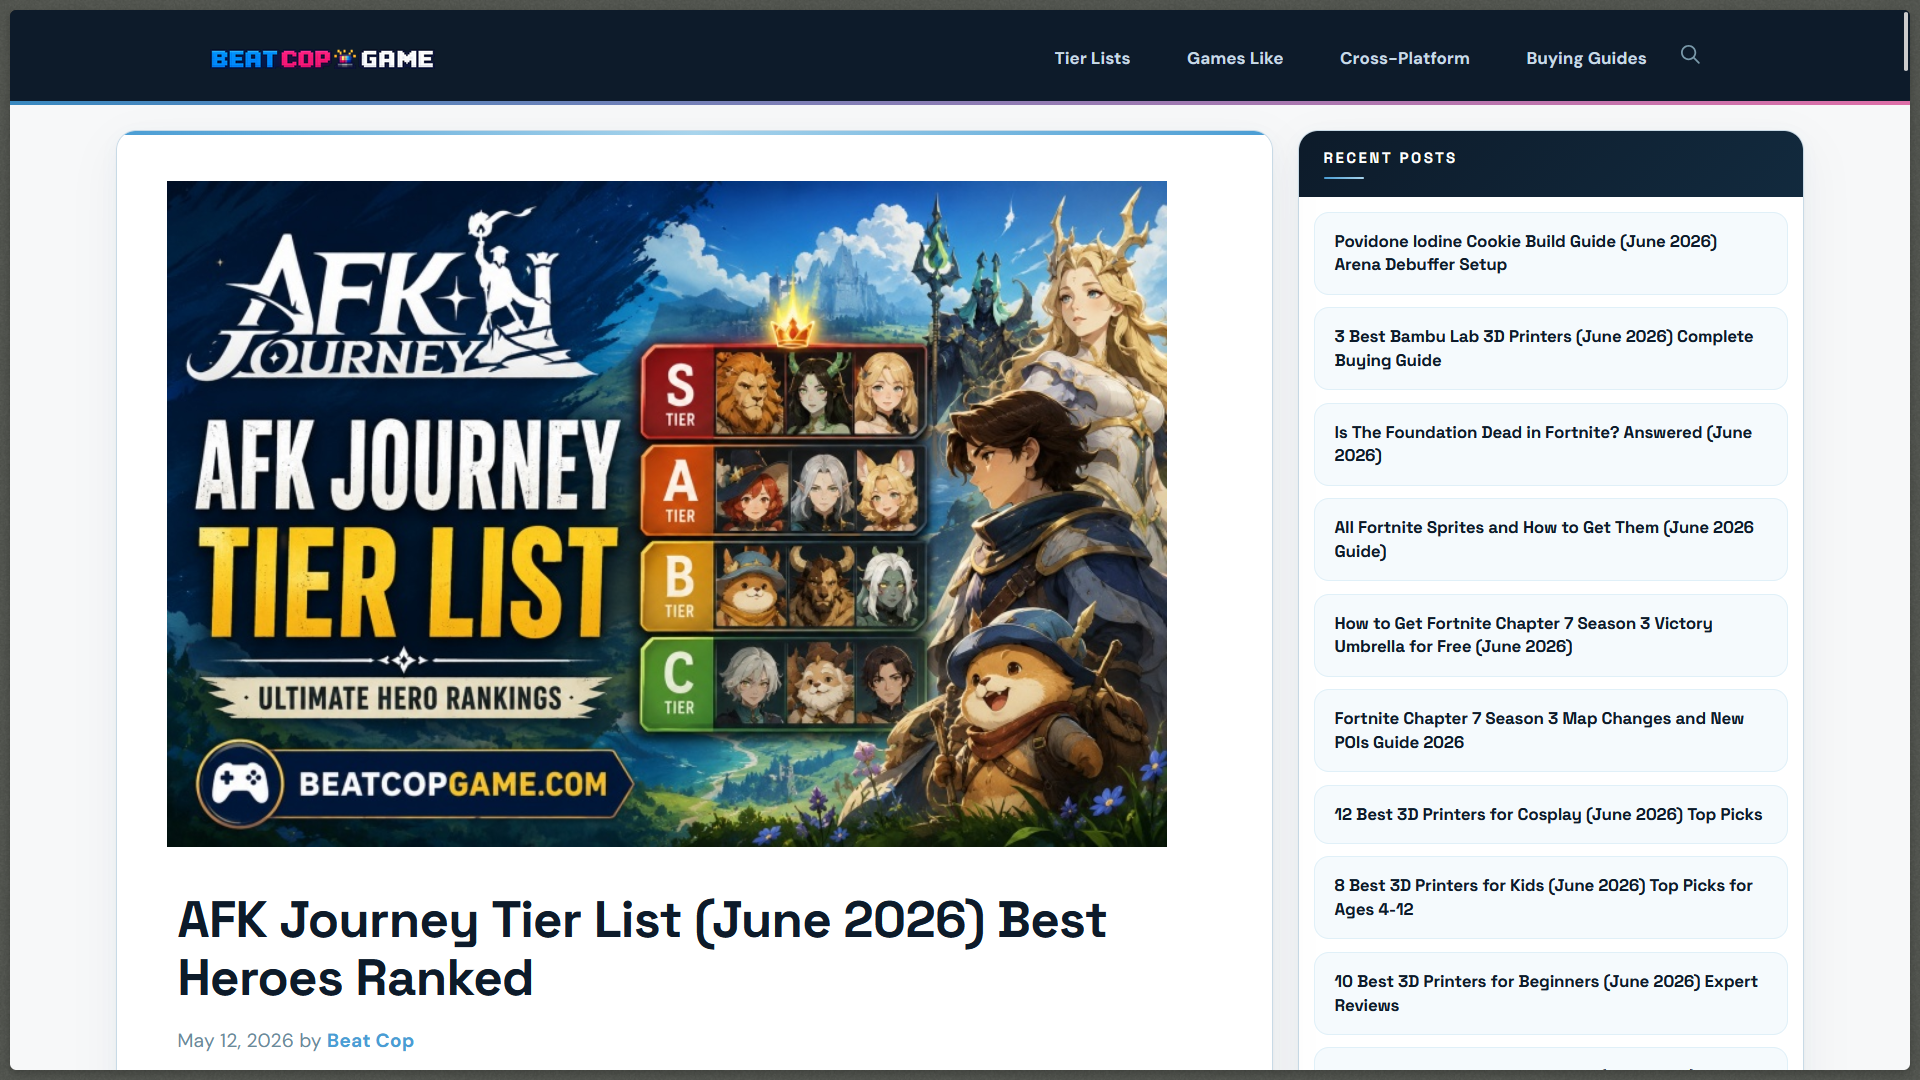1920x1080 pixels.
Task: Open All Fortnite Sprites guide post
Action: pos(1550,539)
